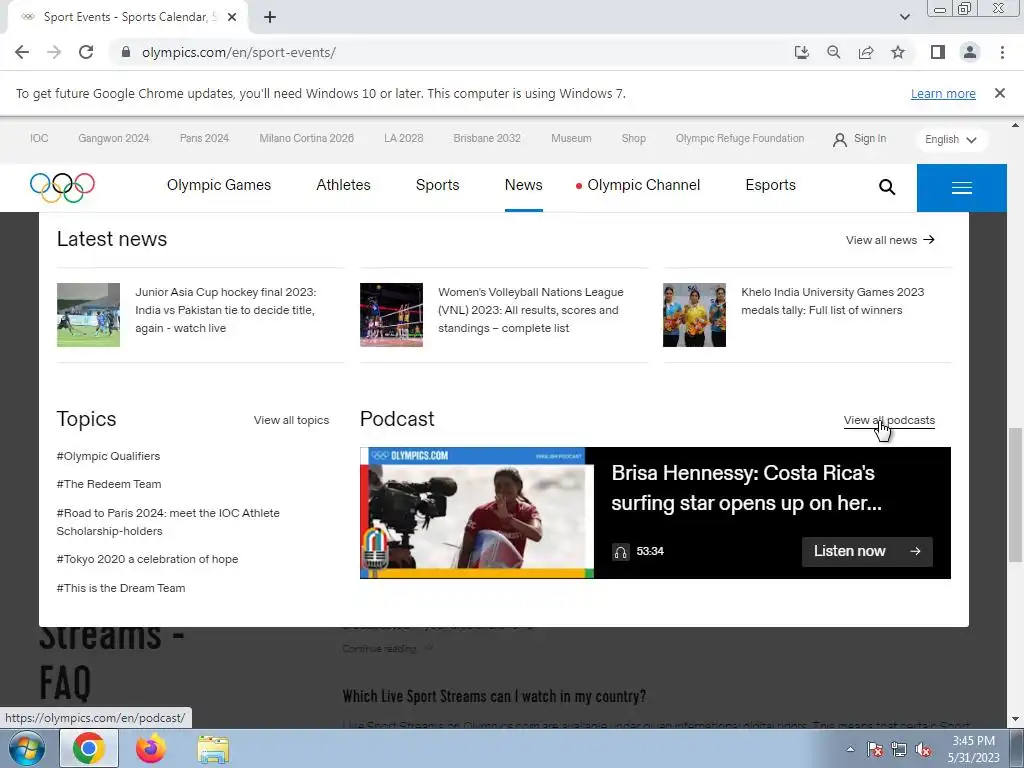The width and height of the screenshot is (1024, 768).
Task: Open the Shop link
Action: (633, 138)
